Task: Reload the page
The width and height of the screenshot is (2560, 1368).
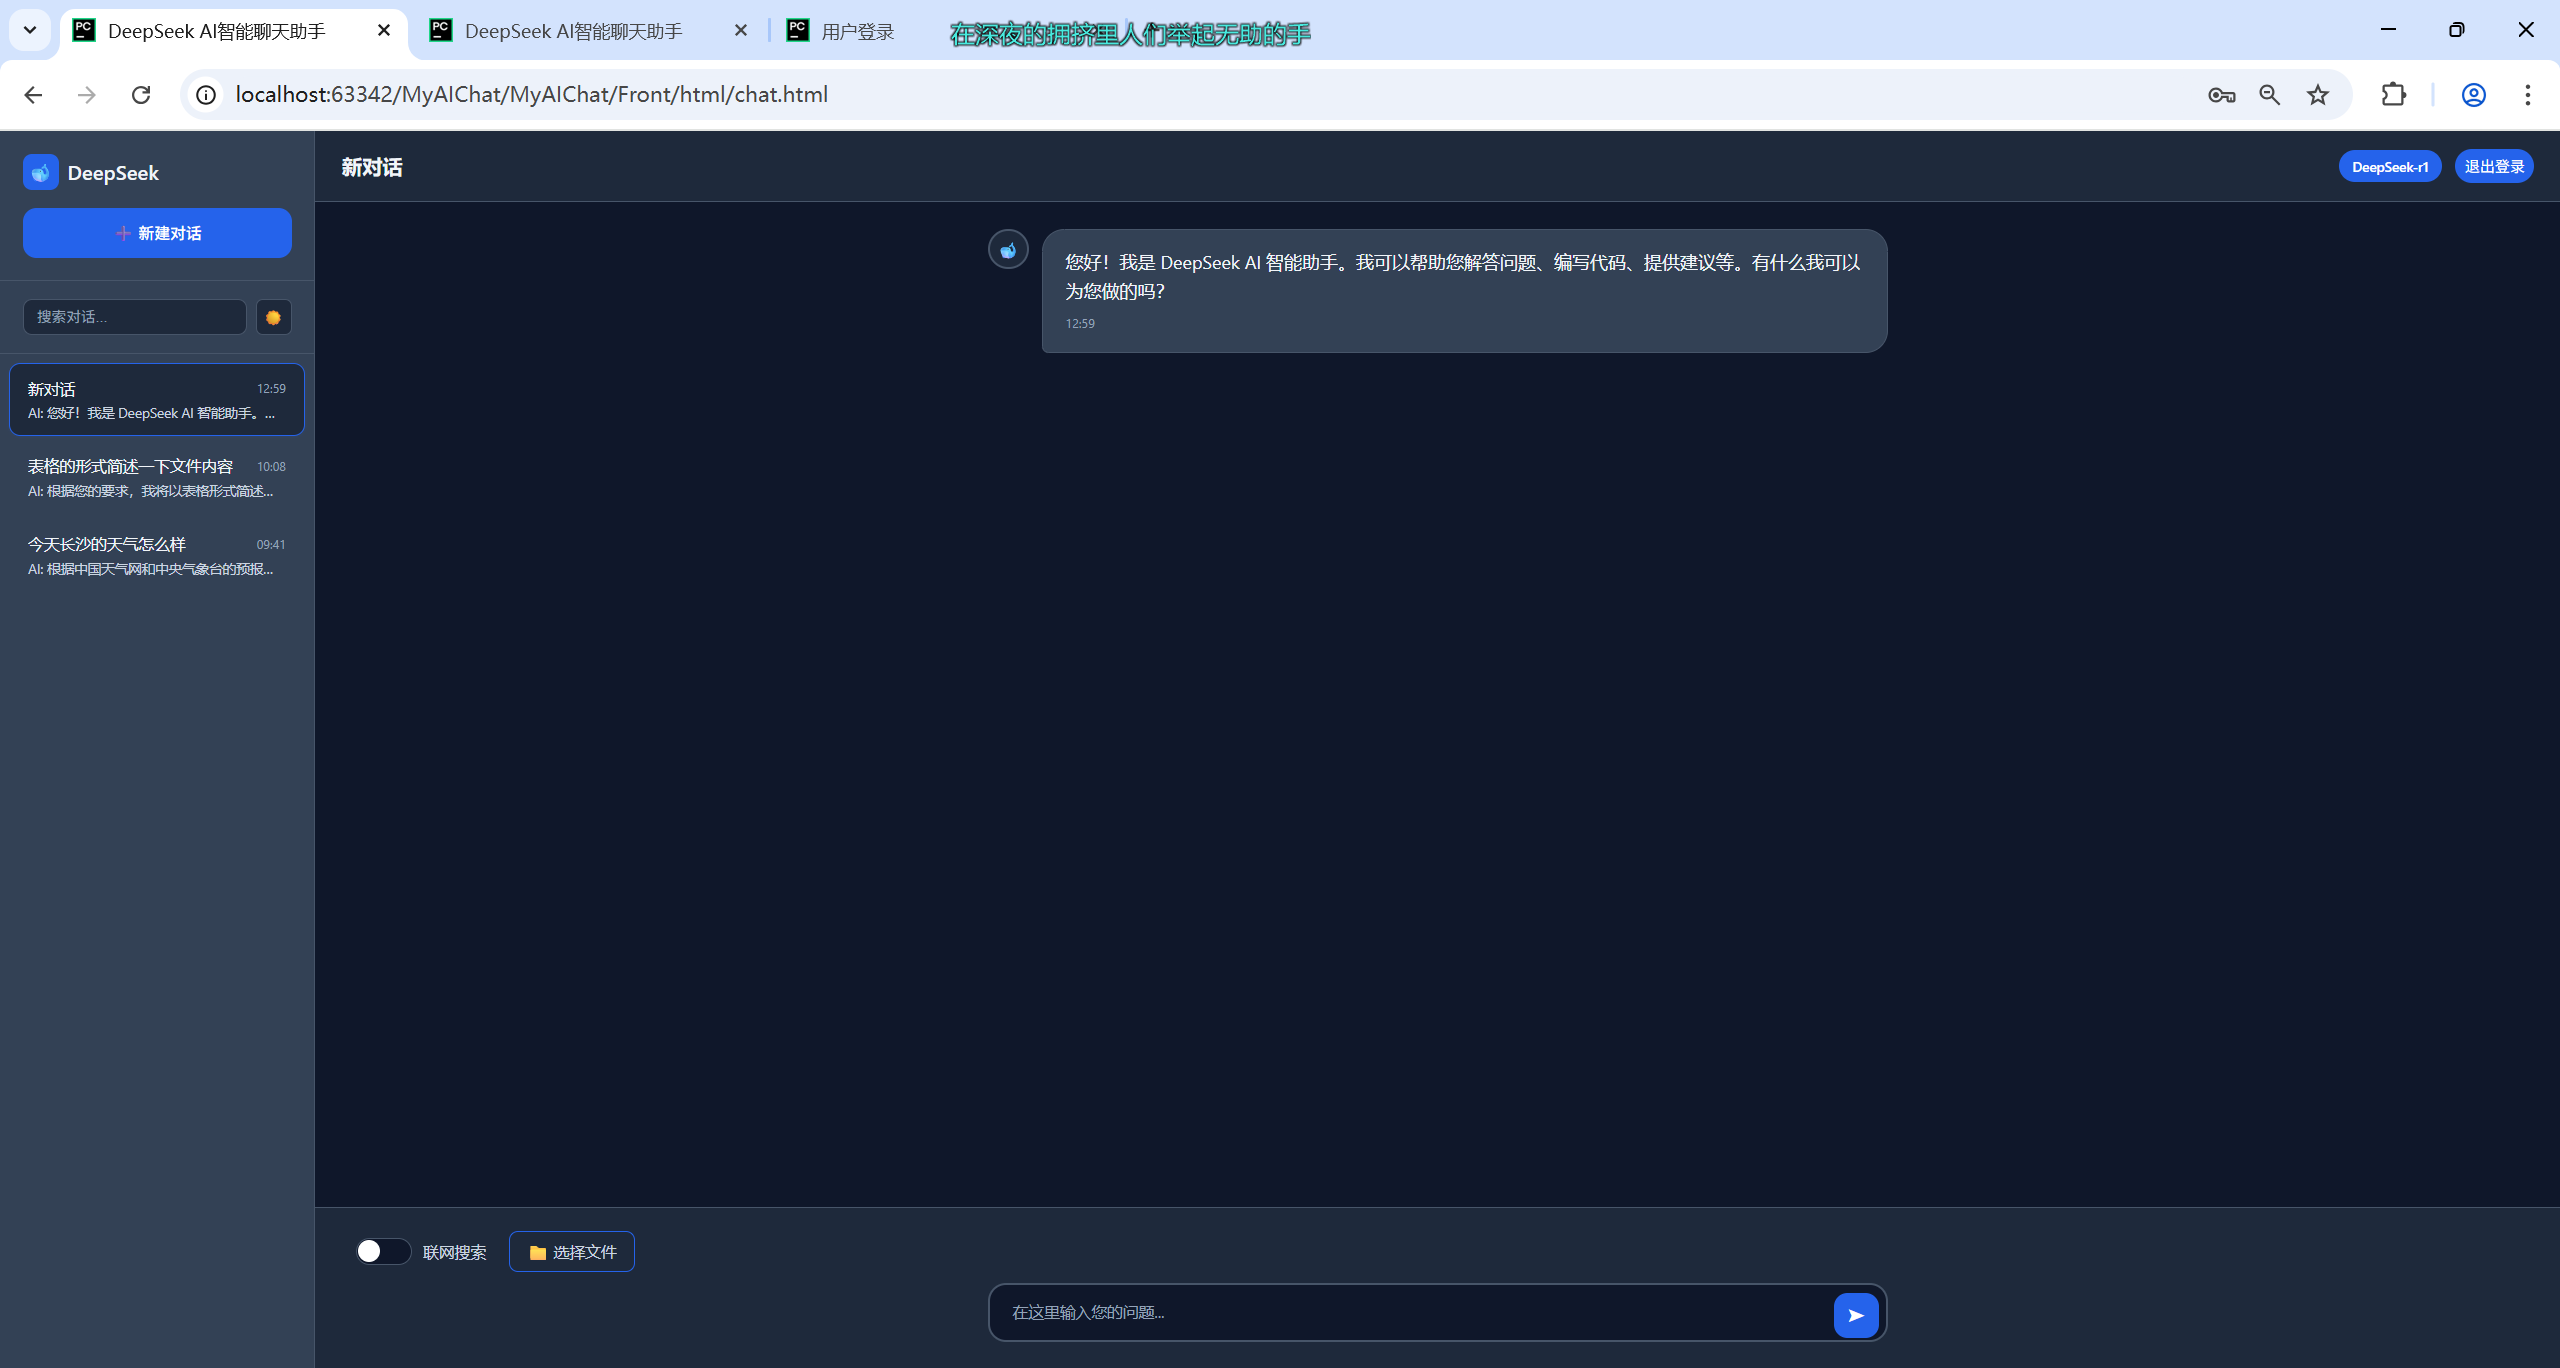Action: pos(141,95)
